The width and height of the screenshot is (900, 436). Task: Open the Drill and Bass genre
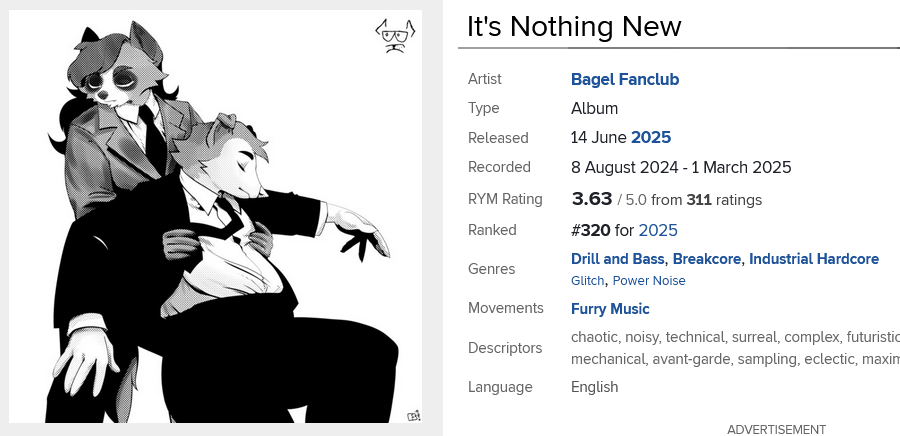(x=619, y=259)
